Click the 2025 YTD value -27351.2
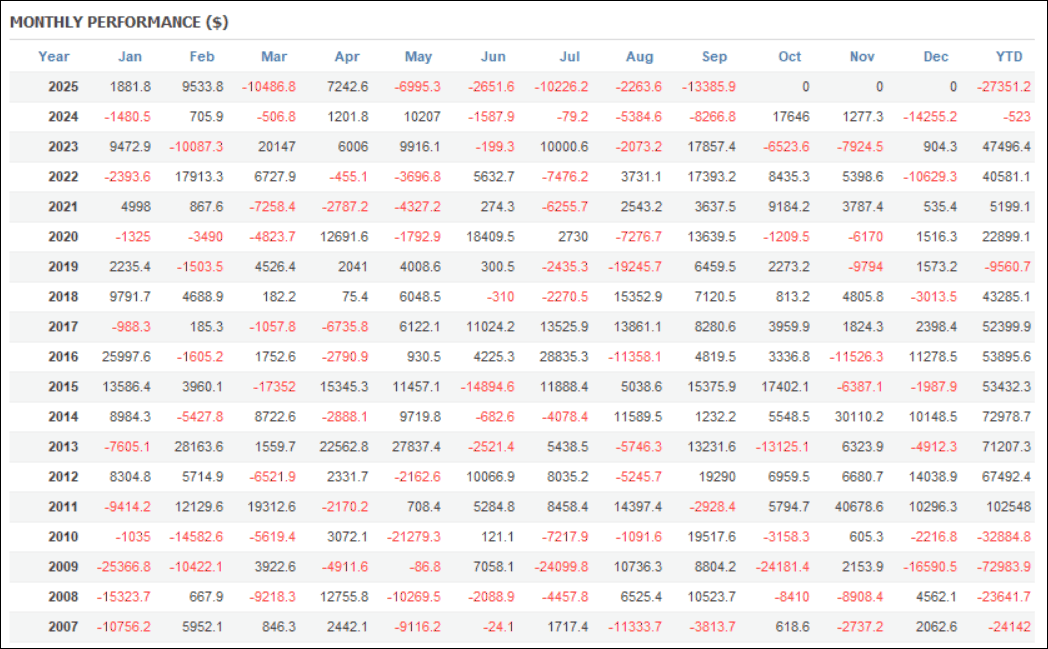Image resolution: width=1048 pixels, height=649 pixels. (x=1003, y=87)
